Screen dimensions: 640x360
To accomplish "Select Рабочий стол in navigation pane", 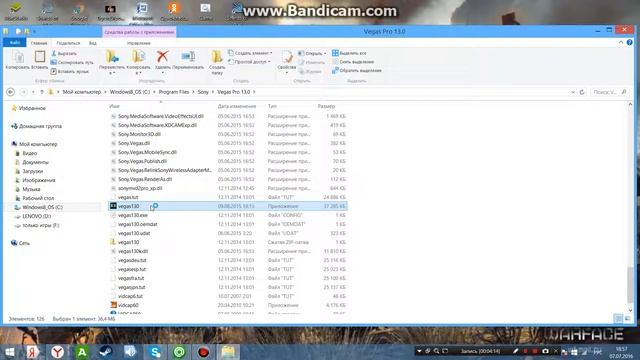I will (38, 198).
